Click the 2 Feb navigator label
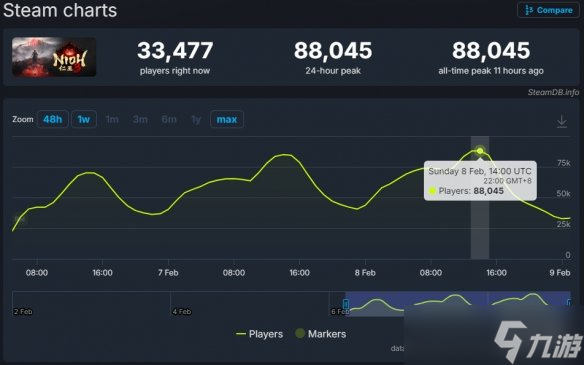Viewport: 584px width, 365px height. tap(23, 311)
